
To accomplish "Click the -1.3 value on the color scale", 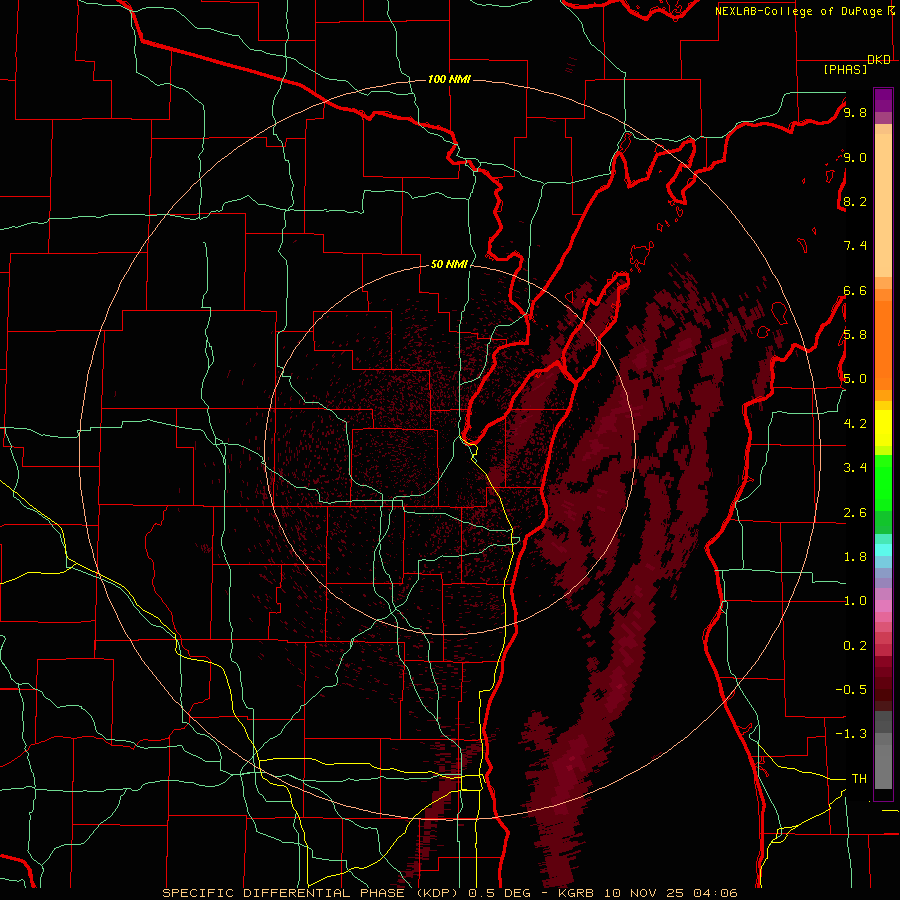I will pos(851,734).
